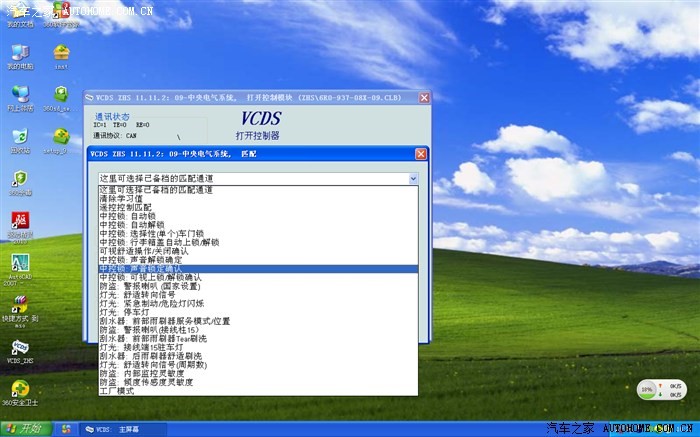The width and height of the screenshot is (700, 437).
Task: Select 这里可选择已备档的匹配通道 list entry
Action: pos(258,190)
